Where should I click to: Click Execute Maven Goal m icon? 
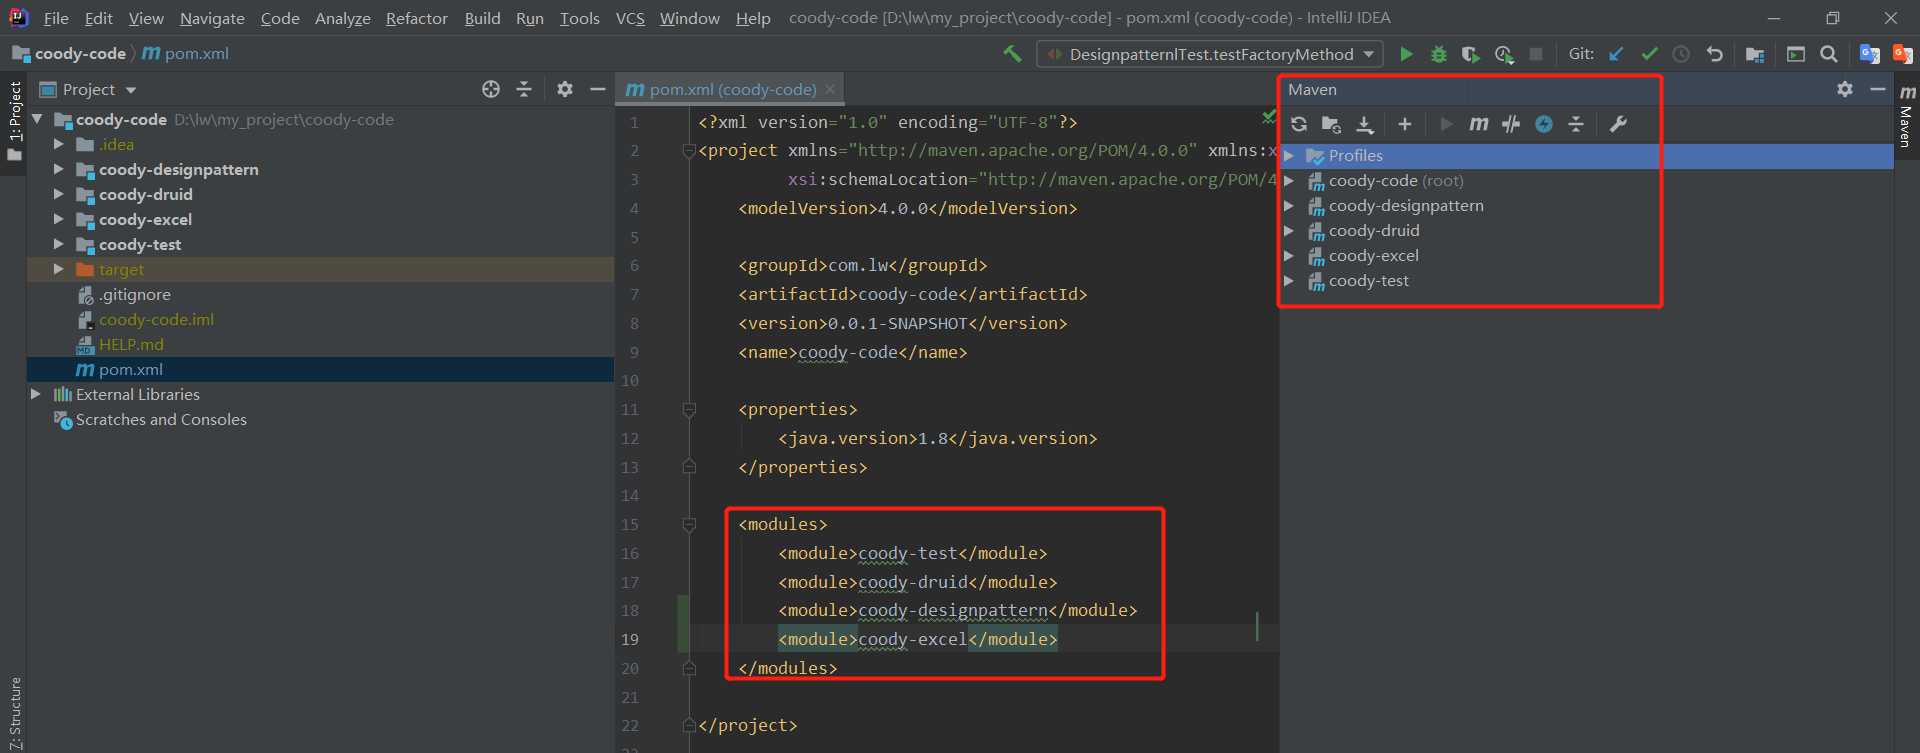click(x=1478, y=124)
